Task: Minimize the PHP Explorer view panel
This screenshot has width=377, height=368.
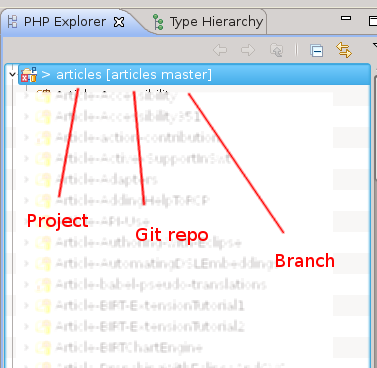Action: pyautogui.click(x=346, y=18)
